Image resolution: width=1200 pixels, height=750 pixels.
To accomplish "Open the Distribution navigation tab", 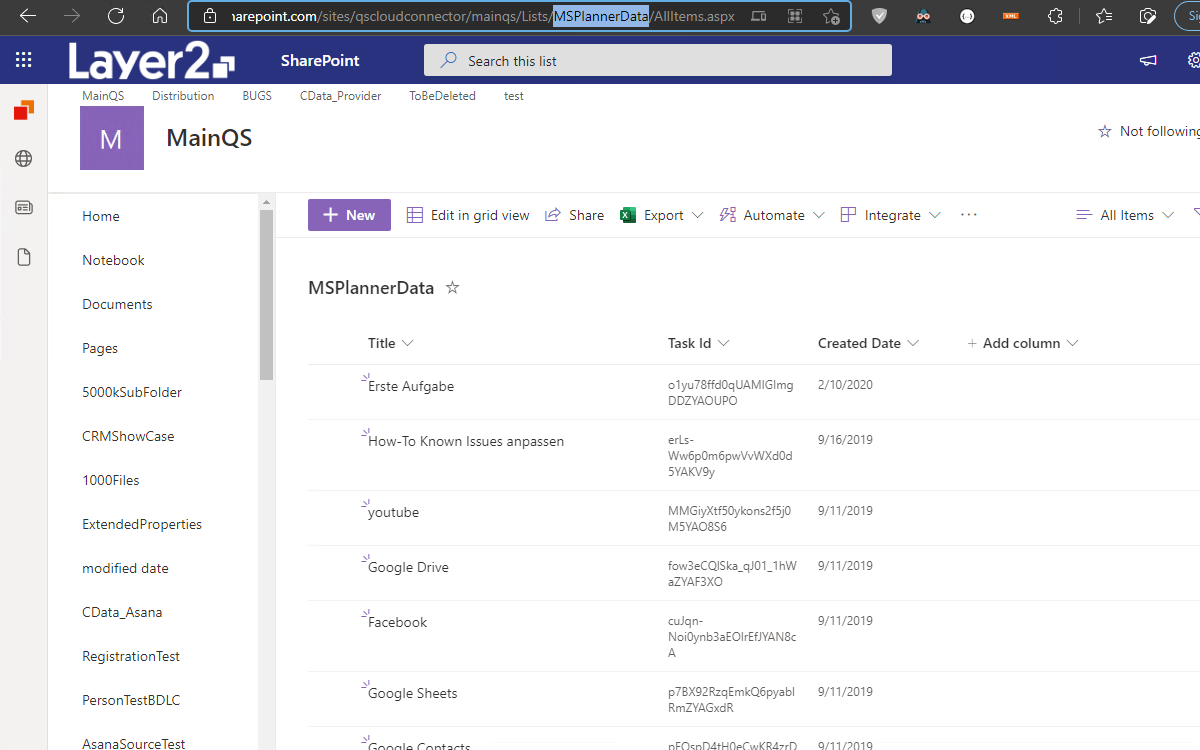I will coord(183,96).
